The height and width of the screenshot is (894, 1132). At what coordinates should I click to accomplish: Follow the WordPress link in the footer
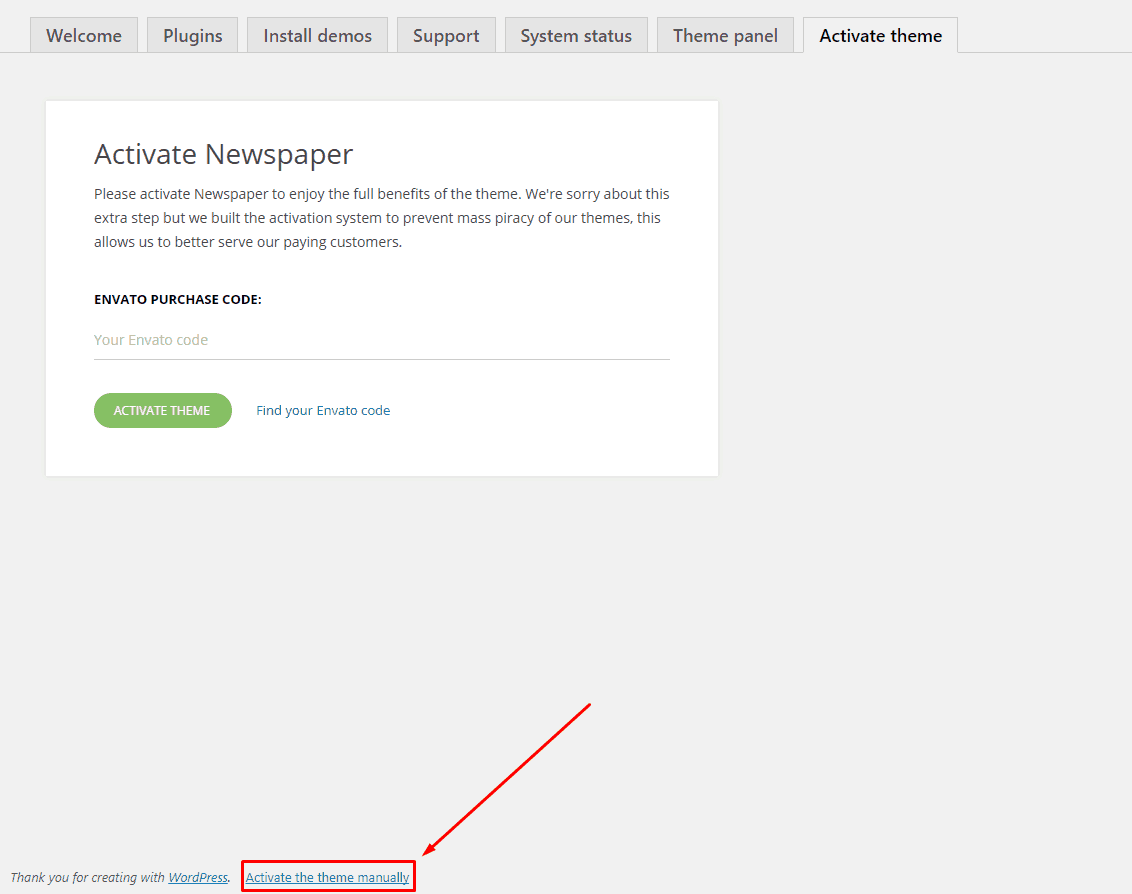coord(198,877)
